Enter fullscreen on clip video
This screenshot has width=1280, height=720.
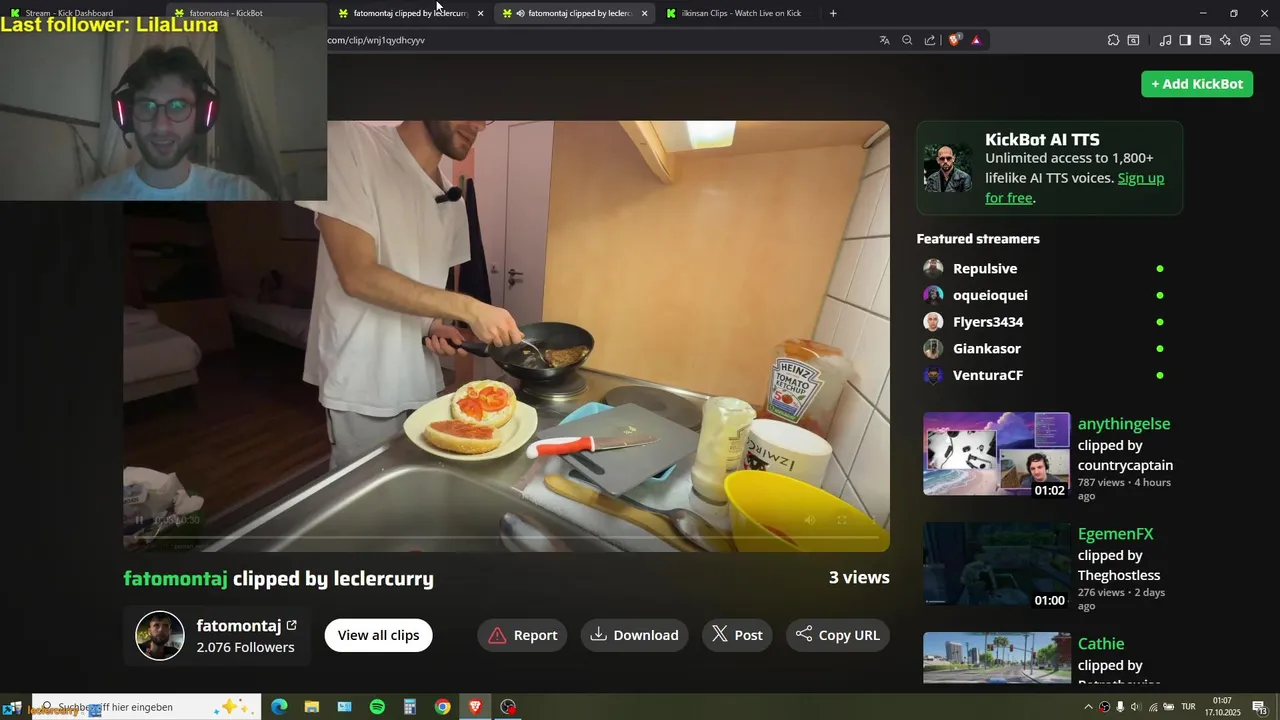click(842, 520)
